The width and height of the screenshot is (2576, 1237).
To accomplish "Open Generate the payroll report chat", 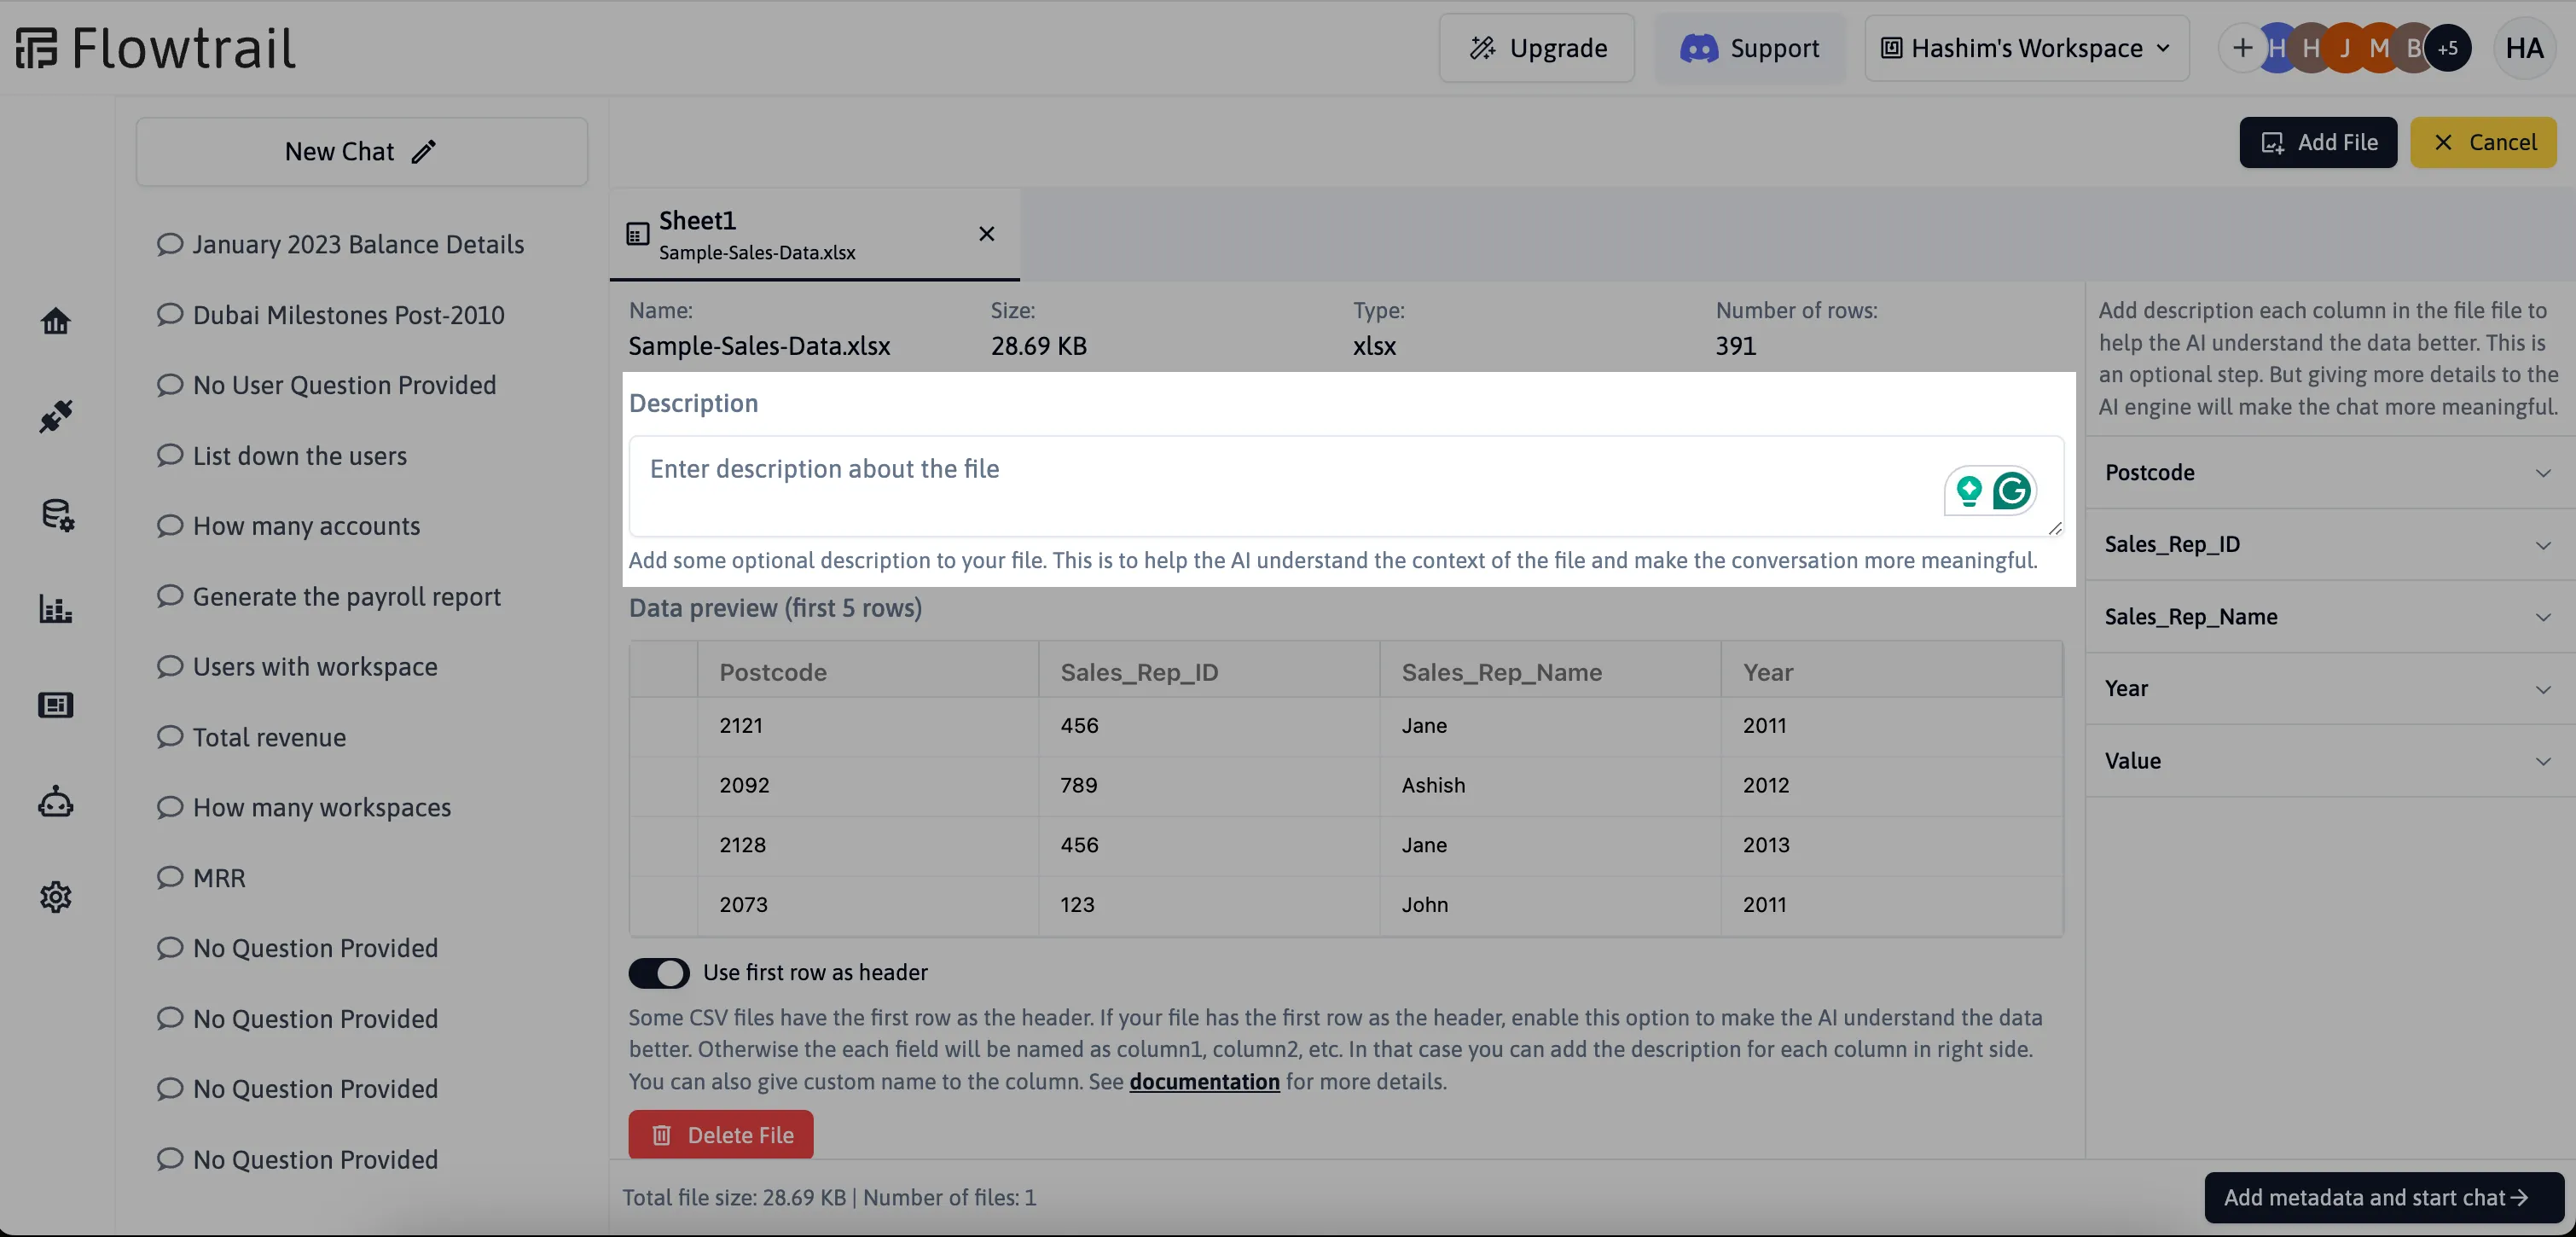I will 329,597.
